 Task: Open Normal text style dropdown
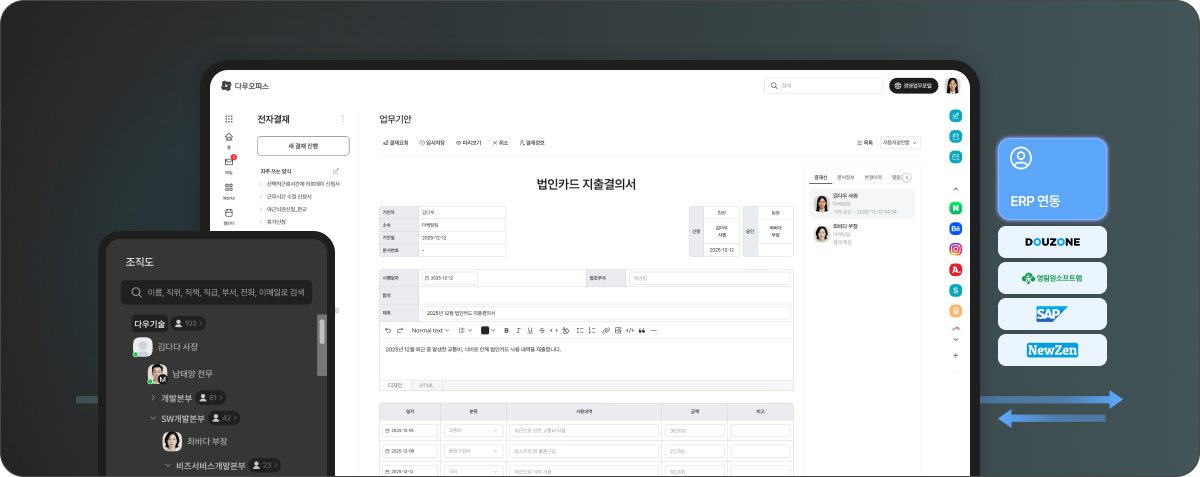[x=429, y=330]
